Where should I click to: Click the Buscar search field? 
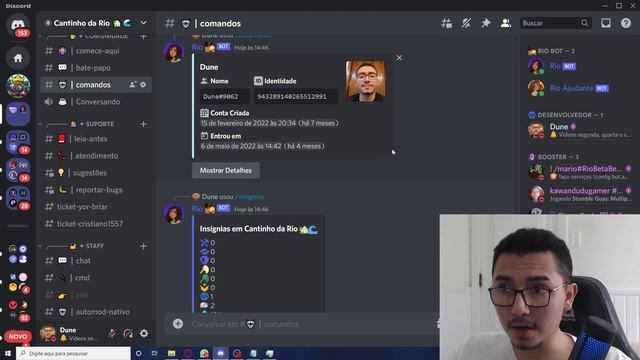556,23
